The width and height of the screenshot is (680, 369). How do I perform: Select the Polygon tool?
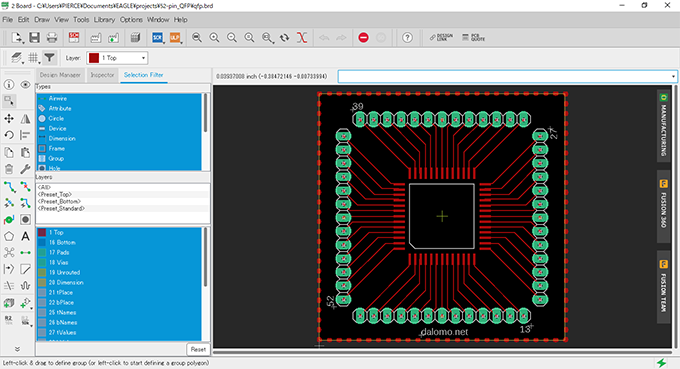[x=9, y=236]
